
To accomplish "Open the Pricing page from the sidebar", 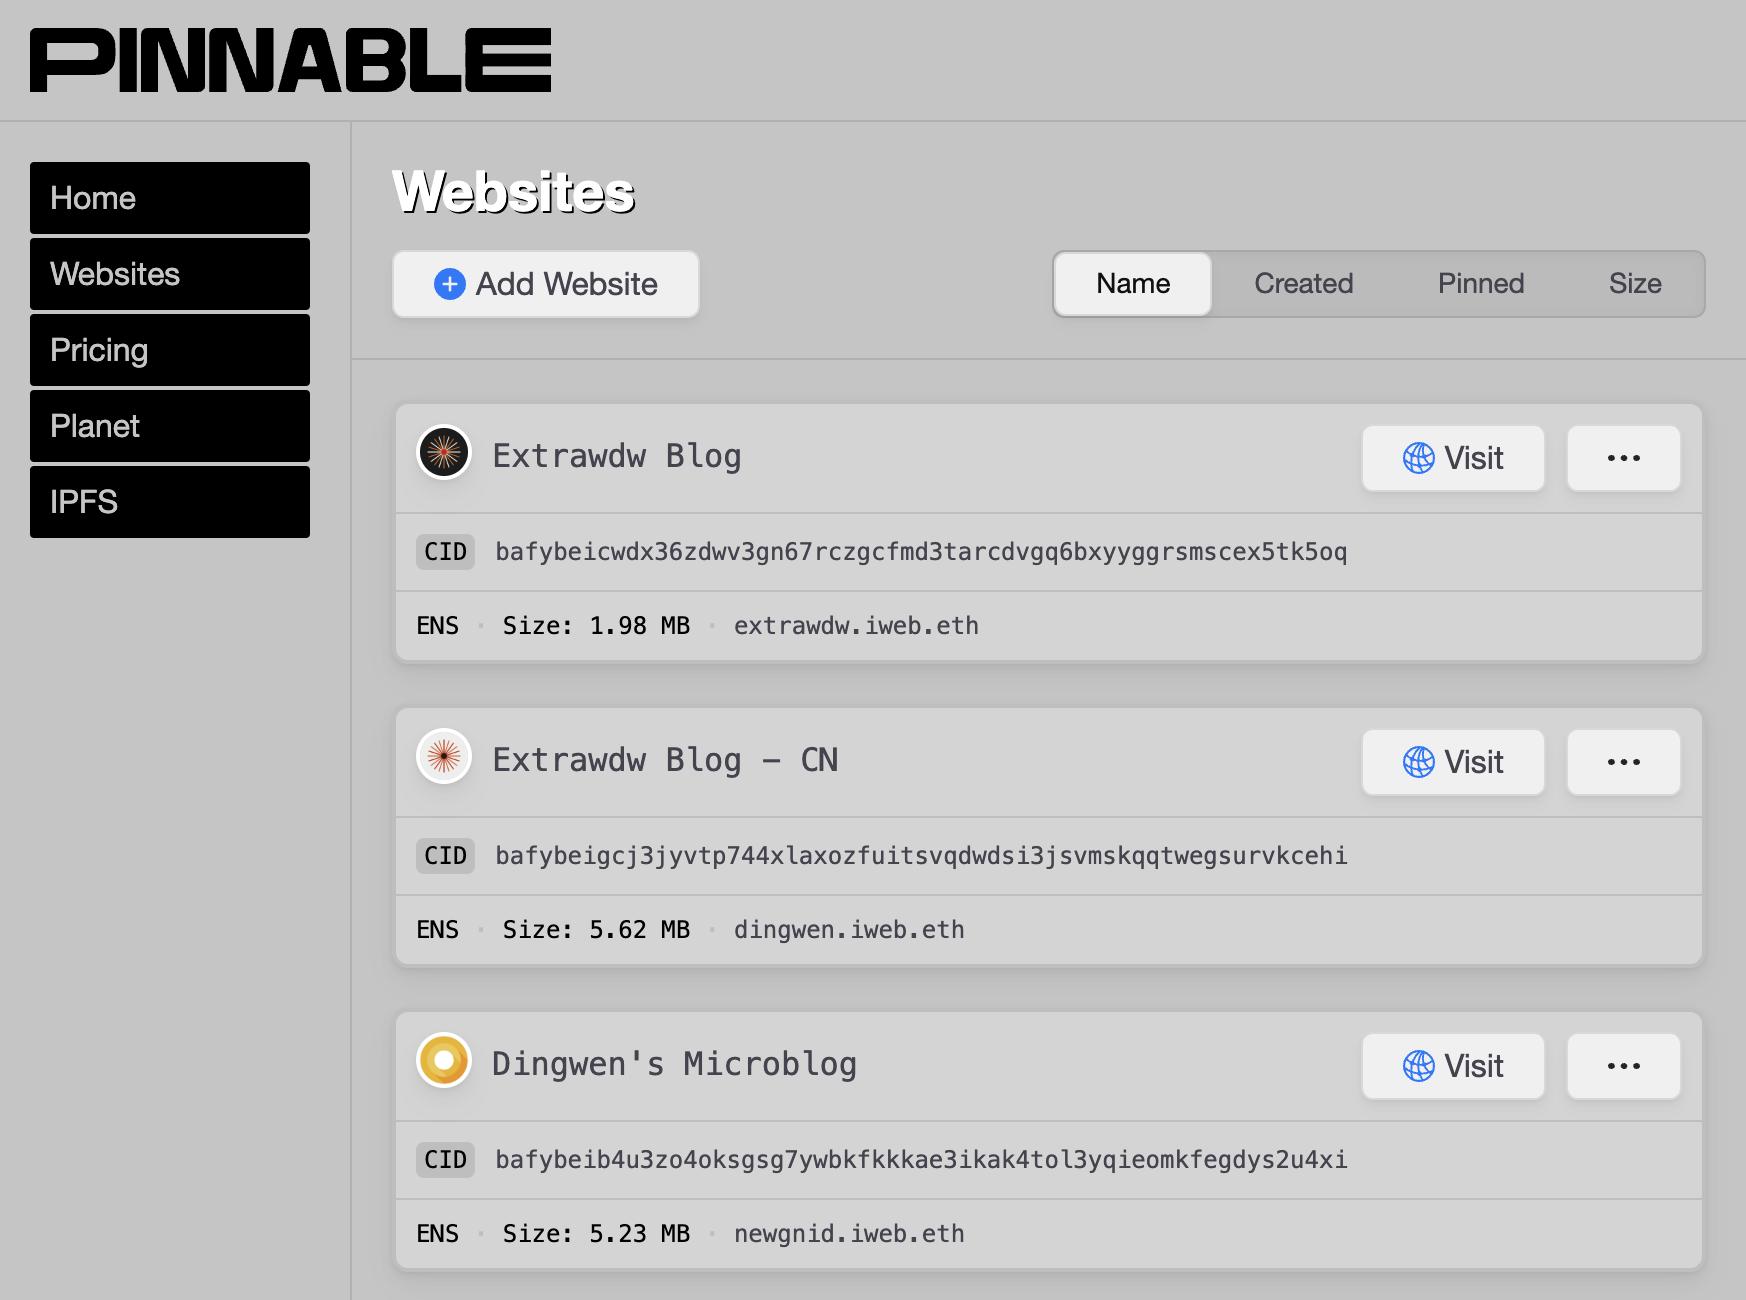I will pos(169,350).
